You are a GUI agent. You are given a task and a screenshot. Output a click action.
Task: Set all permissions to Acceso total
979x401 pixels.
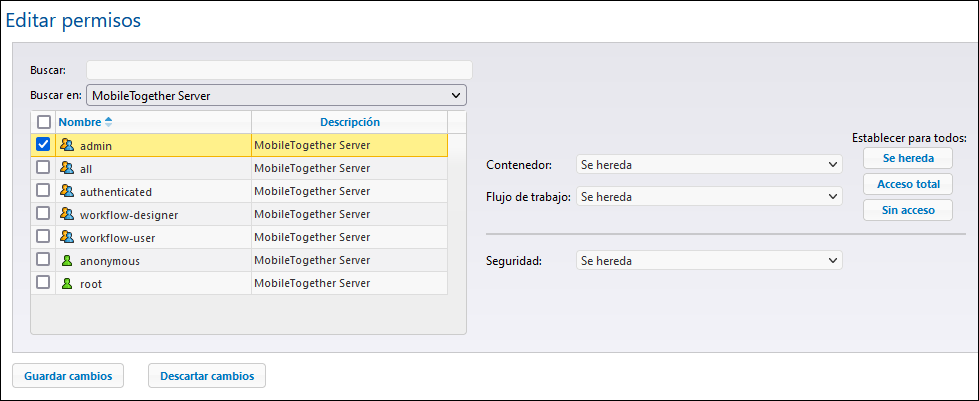point(908,184)
